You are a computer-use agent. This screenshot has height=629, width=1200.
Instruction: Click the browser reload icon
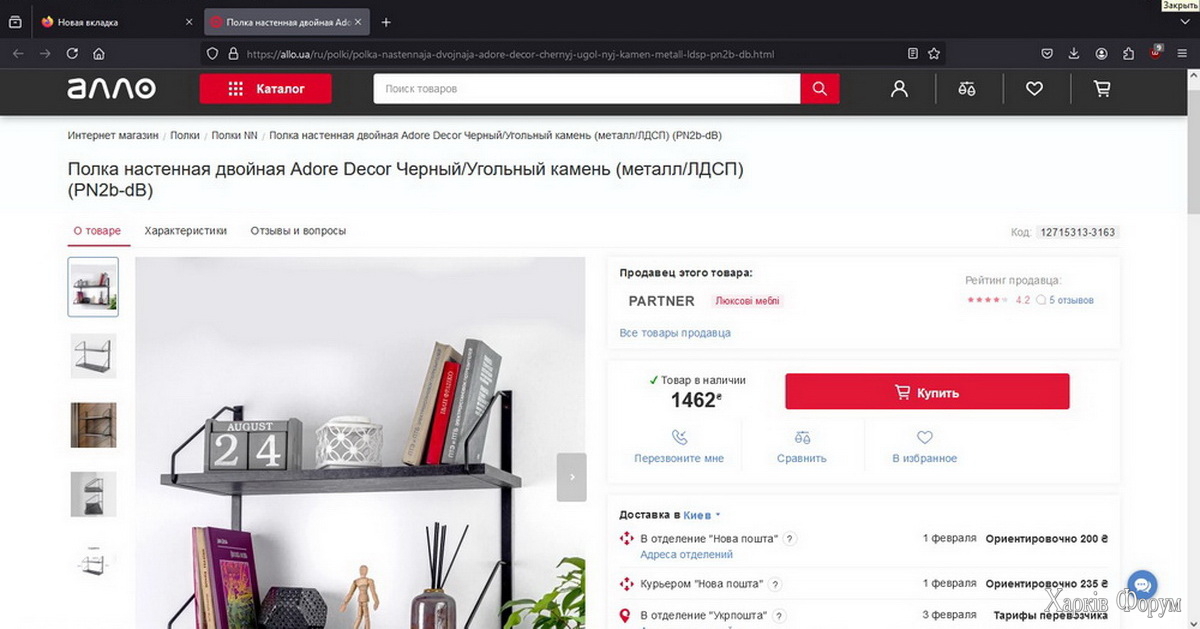click(71, 54)
